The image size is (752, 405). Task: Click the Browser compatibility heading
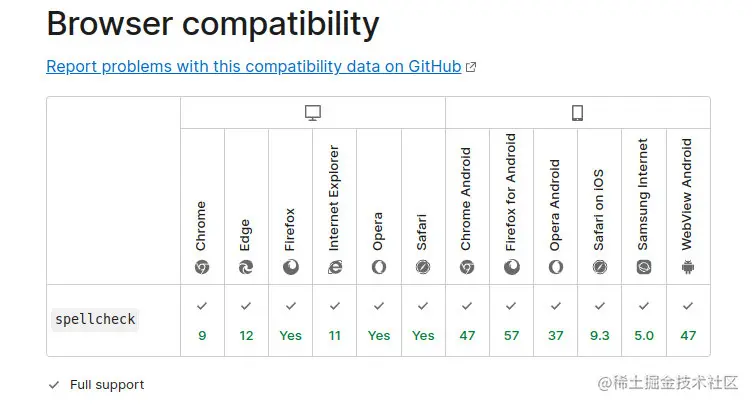(213, 23)
